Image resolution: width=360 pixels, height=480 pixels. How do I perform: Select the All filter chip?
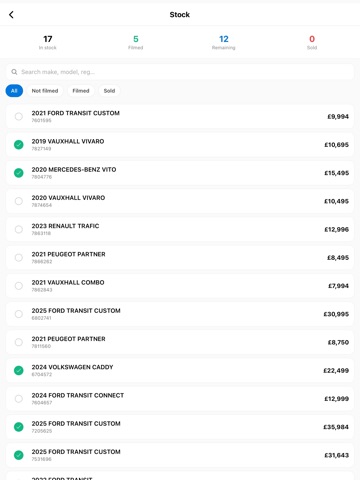tap(14, 91)
